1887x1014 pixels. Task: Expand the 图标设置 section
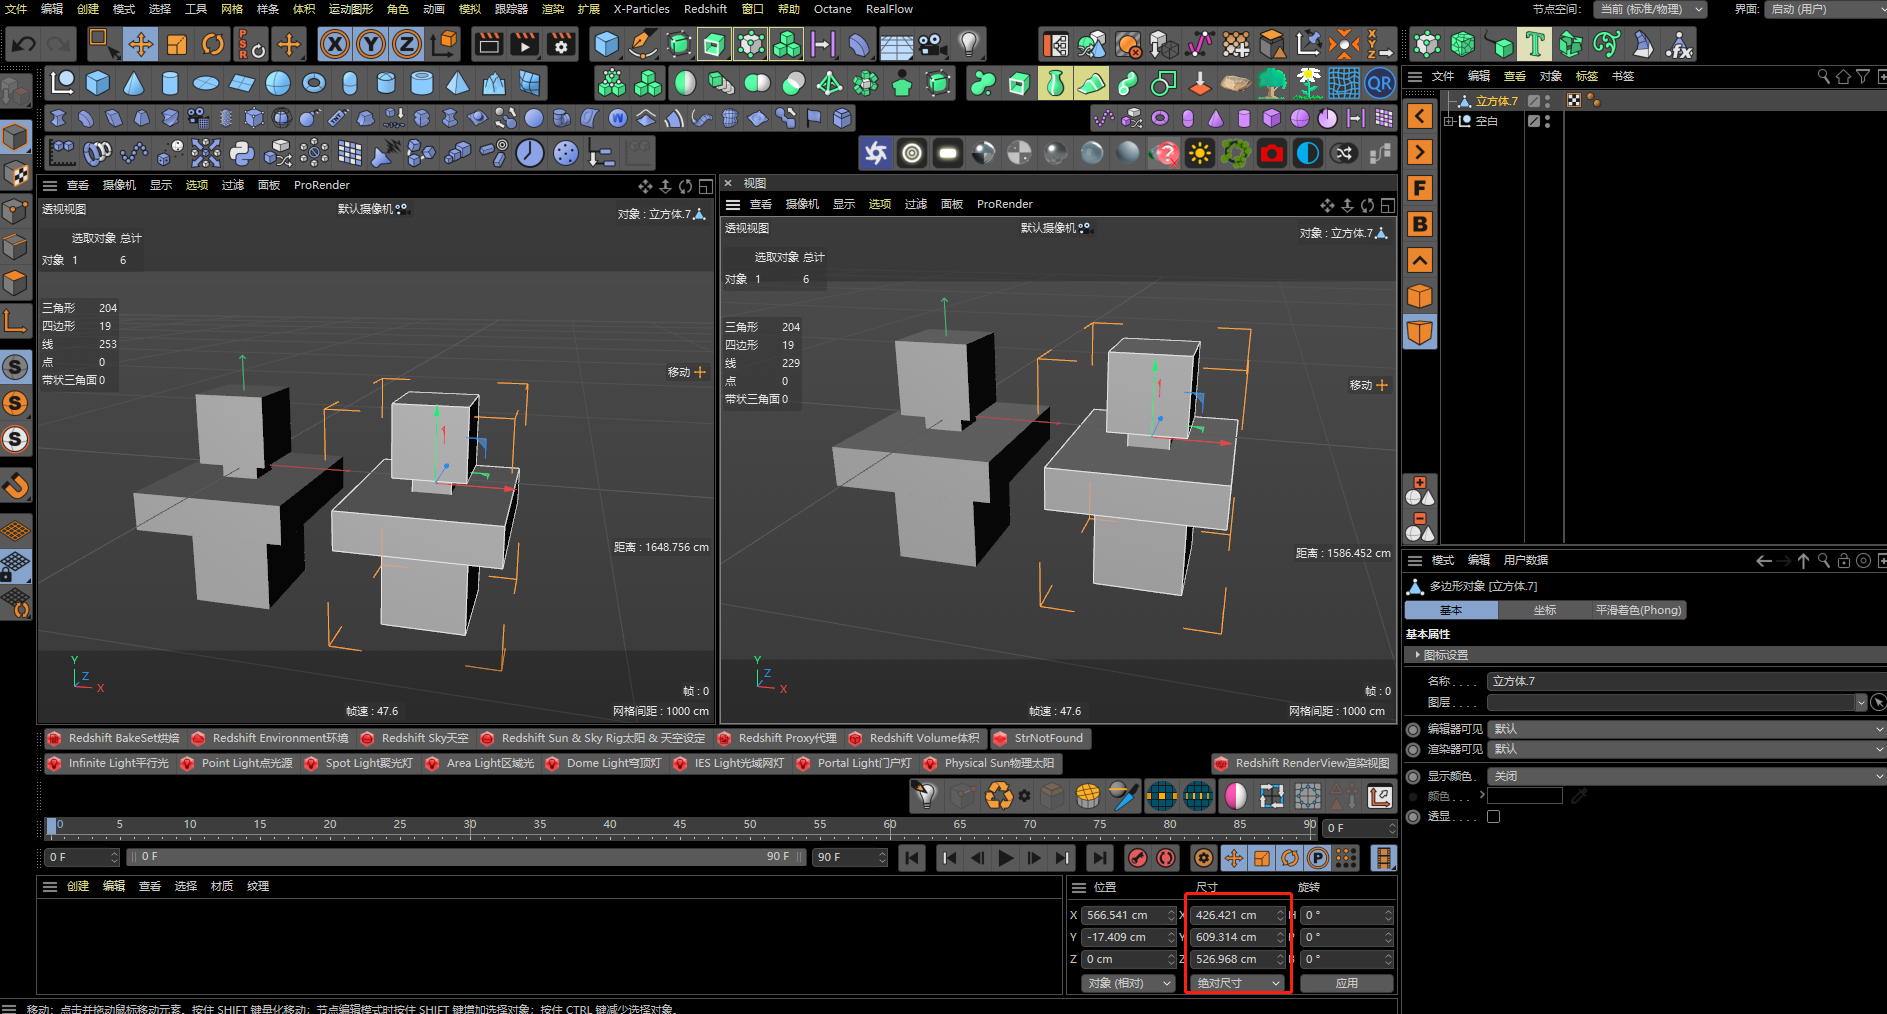tap(1418, 655)
